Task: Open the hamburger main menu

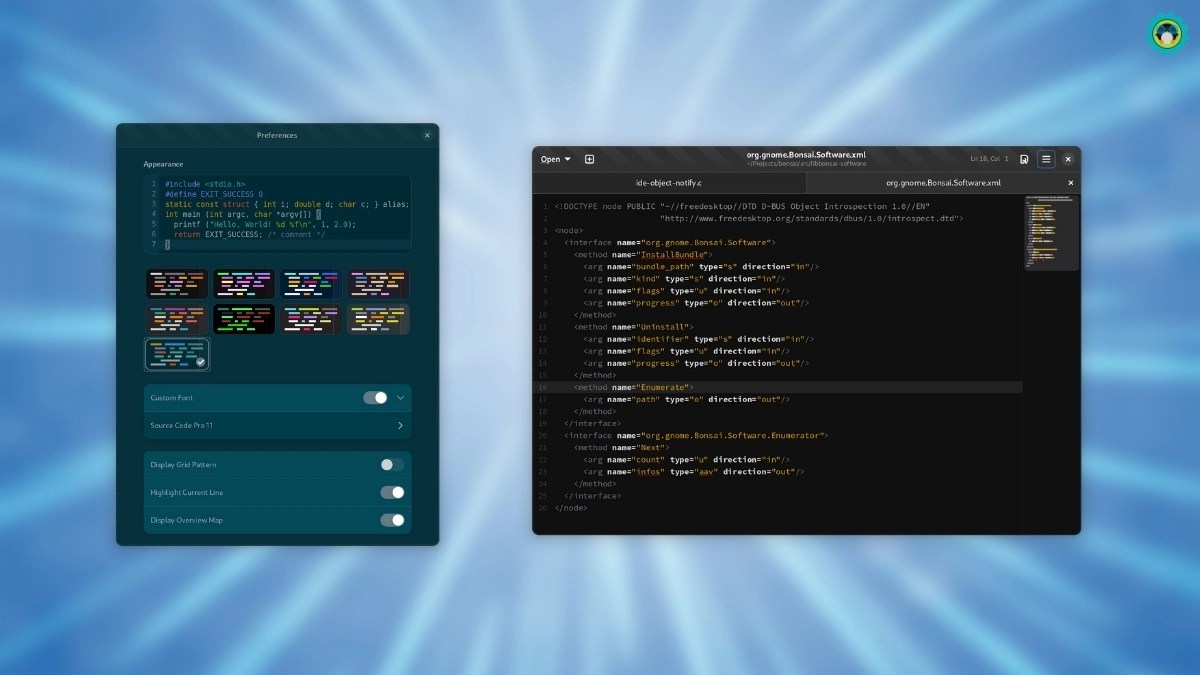Action: [x=1046, y=159]
